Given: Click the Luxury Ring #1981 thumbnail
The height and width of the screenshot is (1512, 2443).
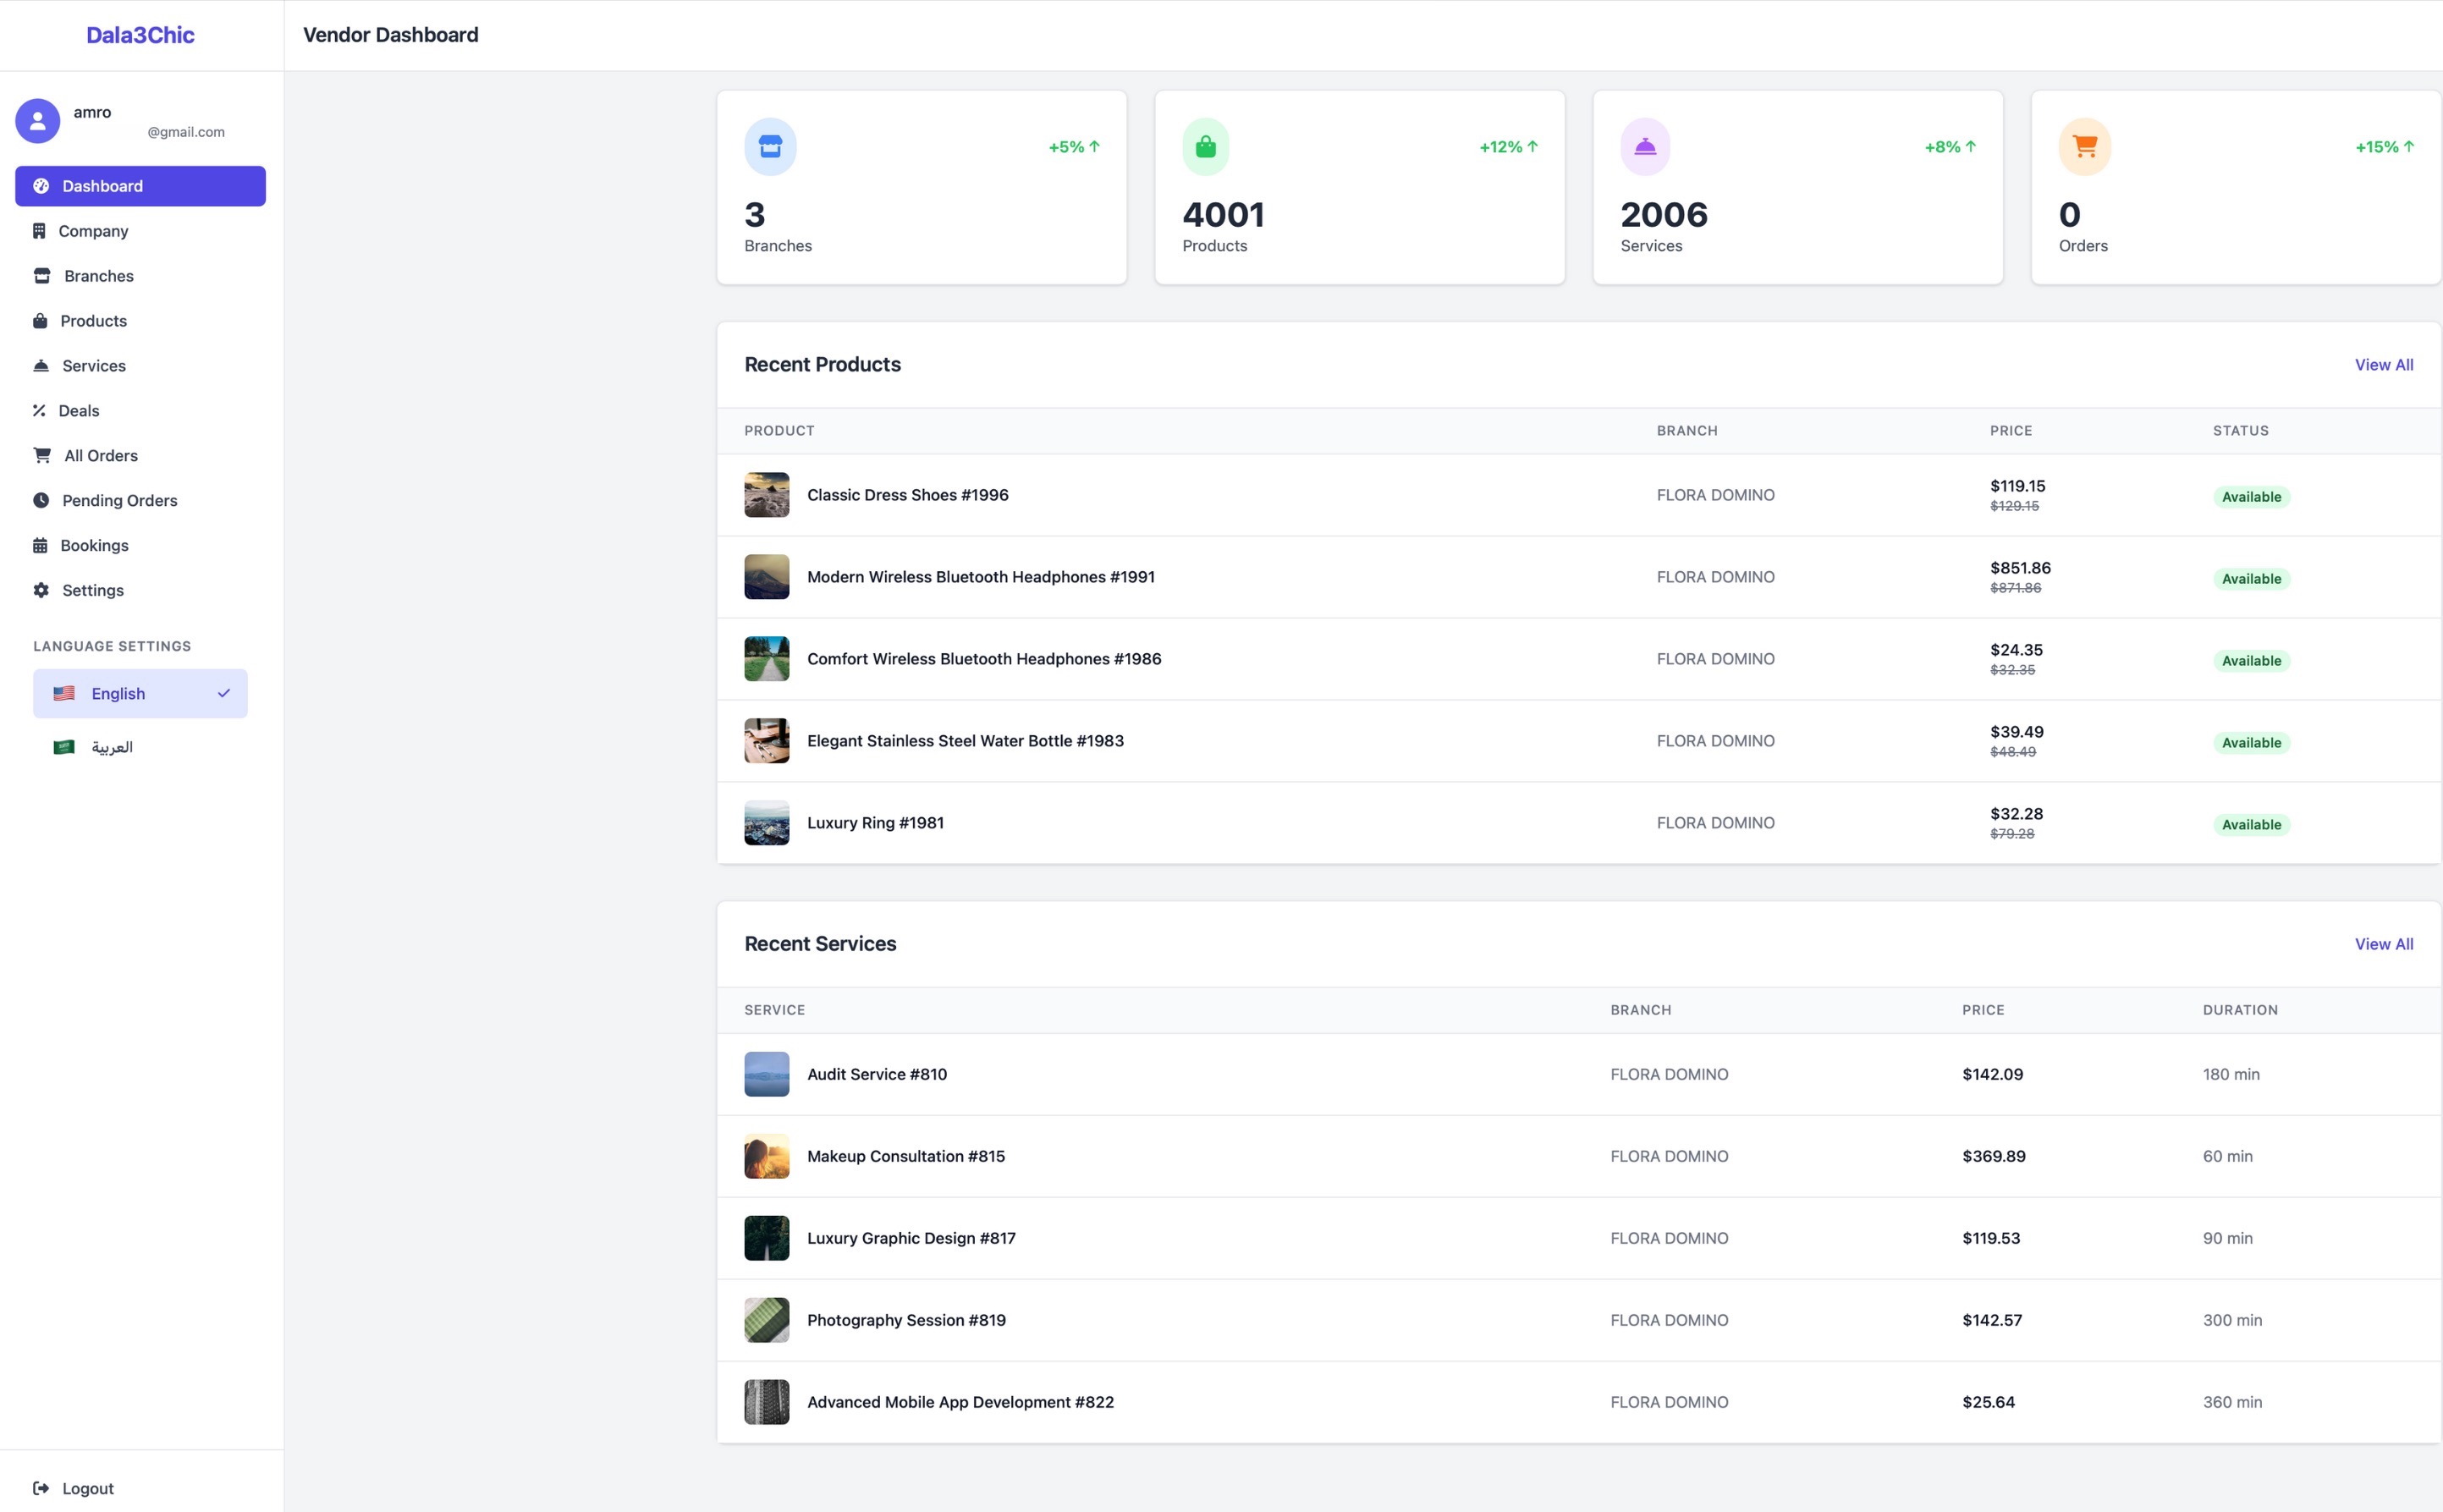Looking at the screenshot, I should [766, 822].
